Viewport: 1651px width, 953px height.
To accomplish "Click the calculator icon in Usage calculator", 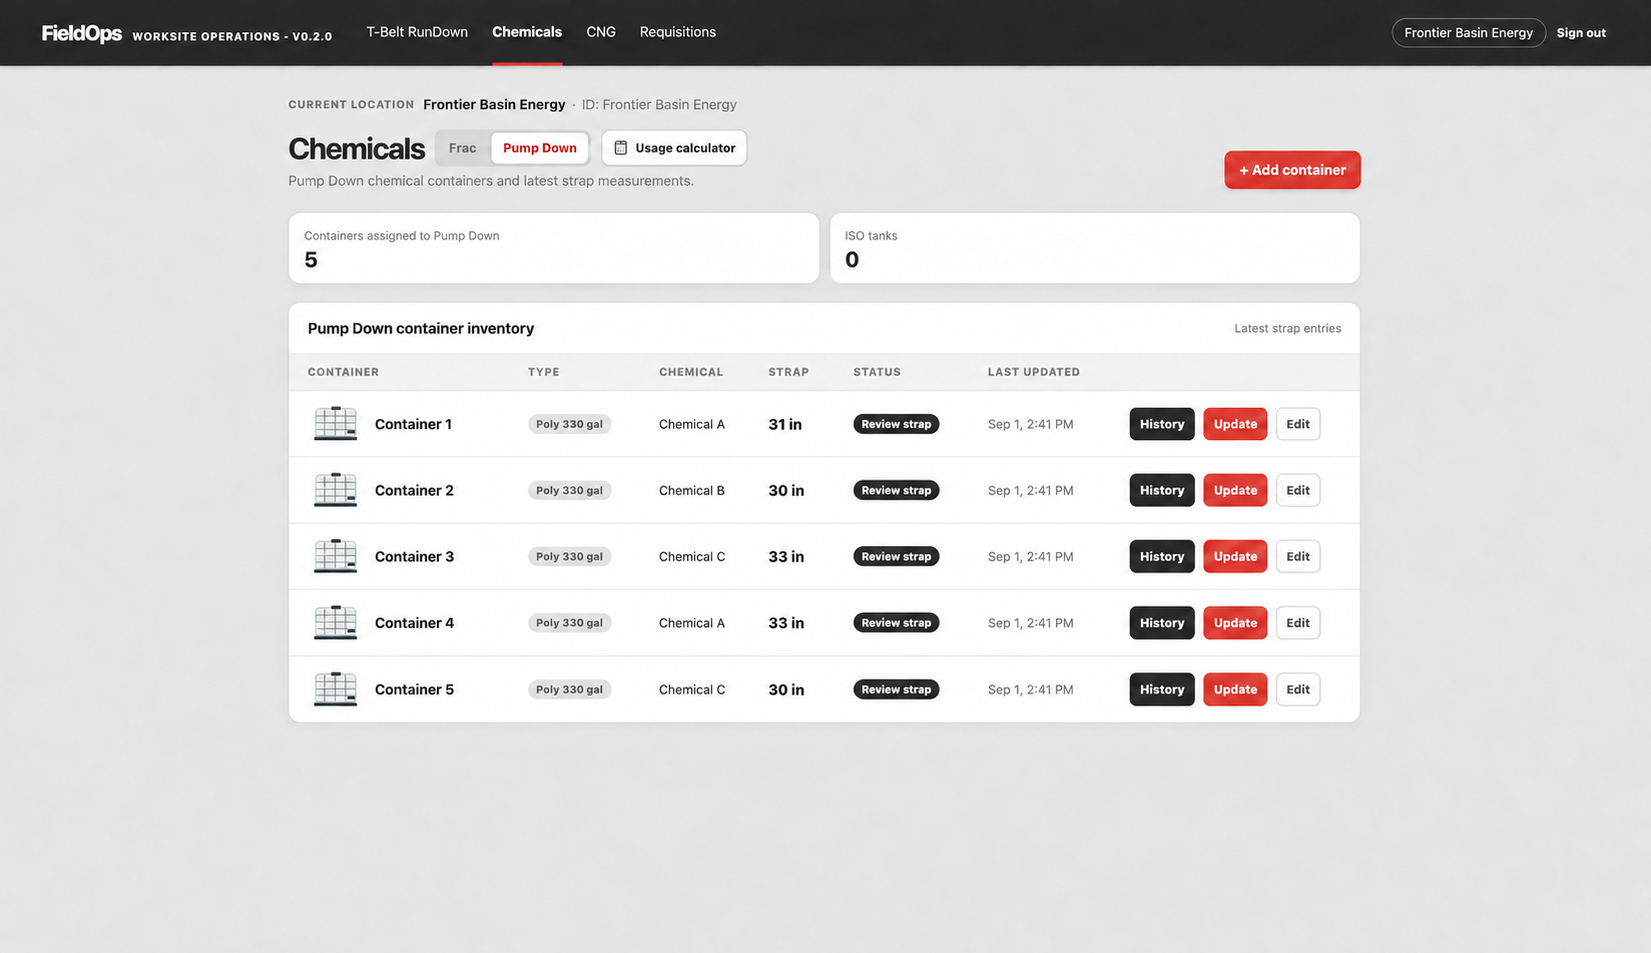I will click(x=621, y=148).
